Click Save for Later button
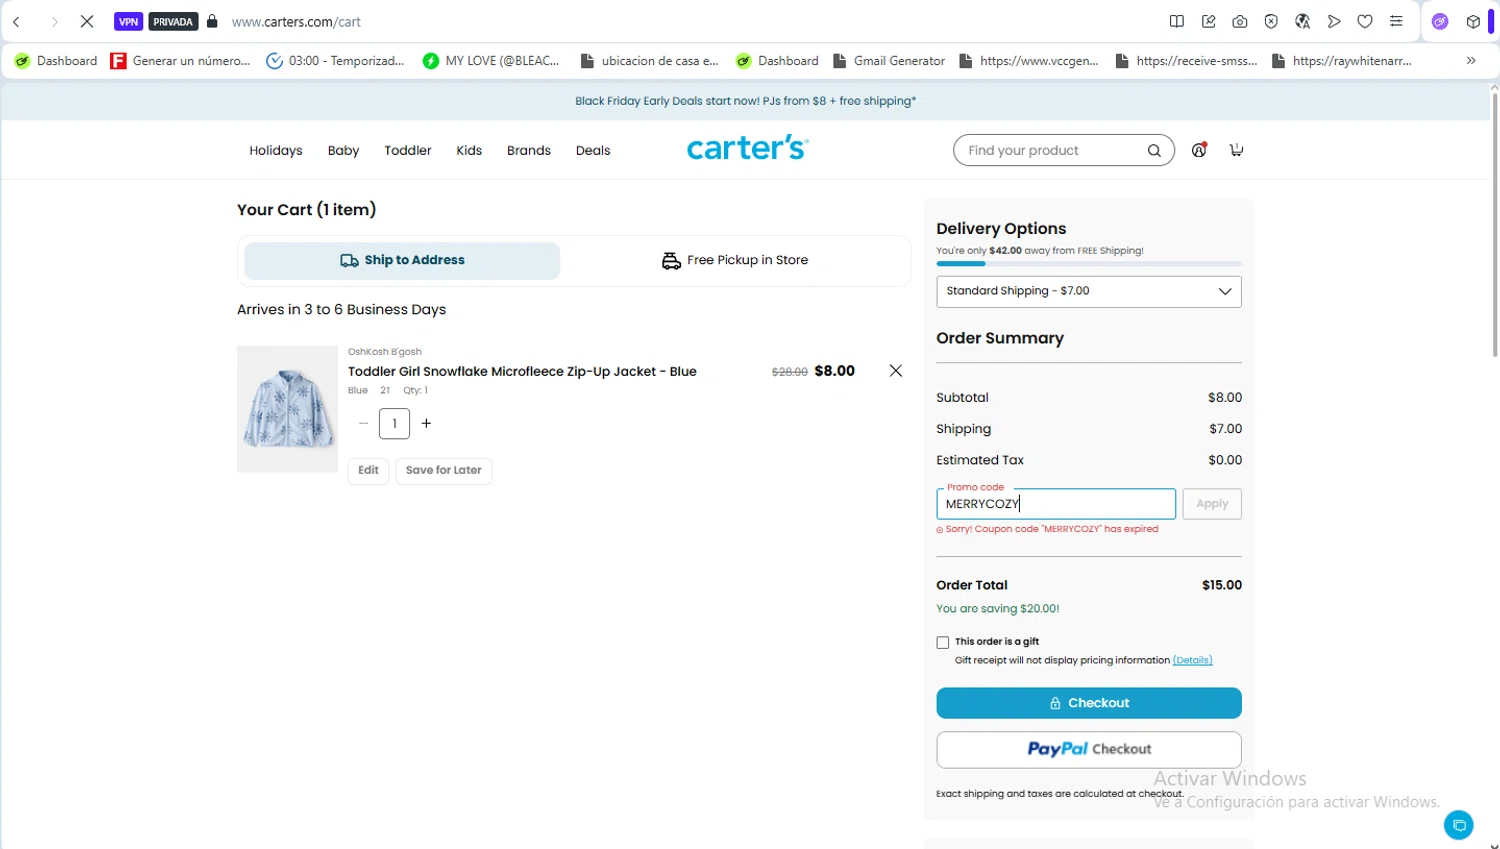This screenshot has height=849, width=1500. (x=444, y=470)
